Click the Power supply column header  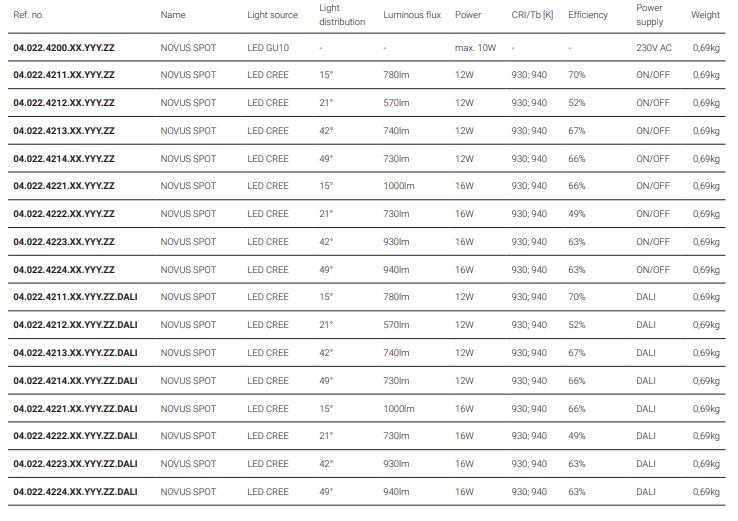650,15
